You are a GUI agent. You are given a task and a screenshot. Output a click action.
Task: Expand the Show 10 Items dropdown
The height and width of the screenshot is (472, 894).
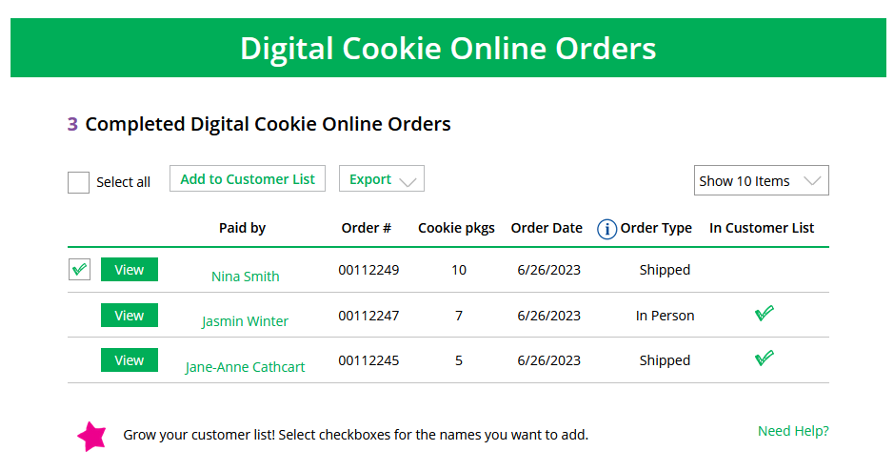pos(761,181)
